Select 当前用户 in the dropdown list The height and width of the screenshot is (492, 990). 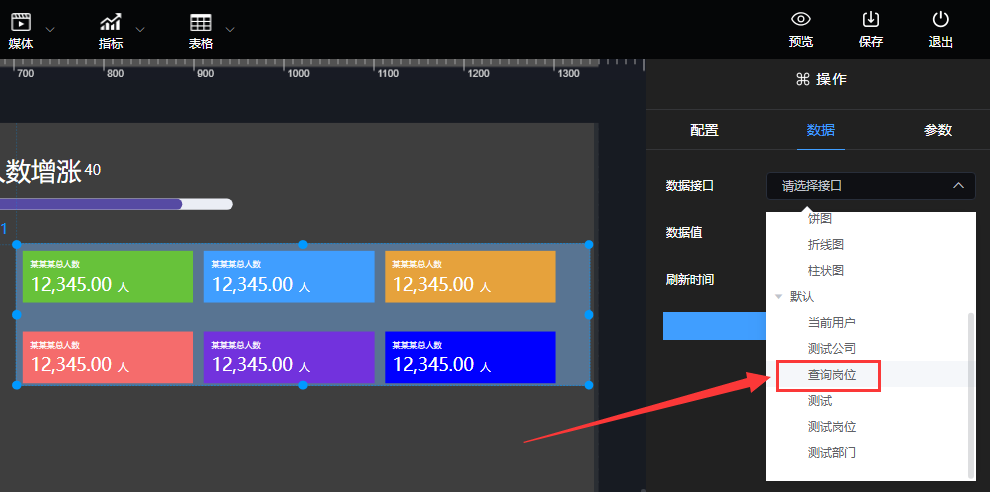(831, 323)
